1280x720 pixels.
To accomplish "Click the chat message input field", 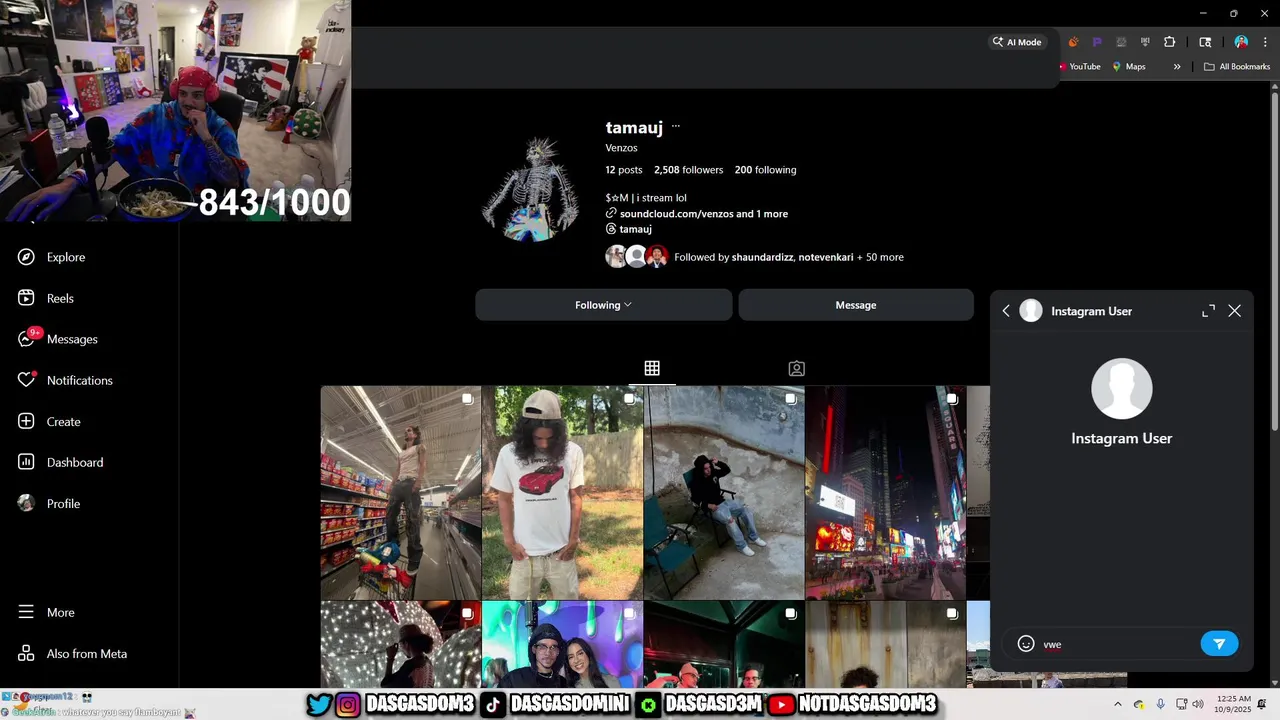I will (x=1118, y=644).
